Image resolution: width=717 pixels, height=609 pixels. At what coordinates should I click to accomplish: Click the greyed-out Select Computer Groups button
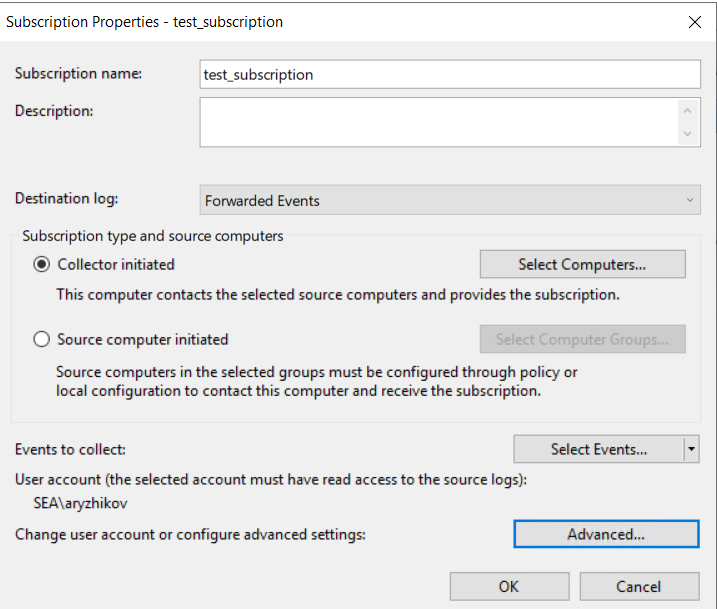tap(582, 339)
